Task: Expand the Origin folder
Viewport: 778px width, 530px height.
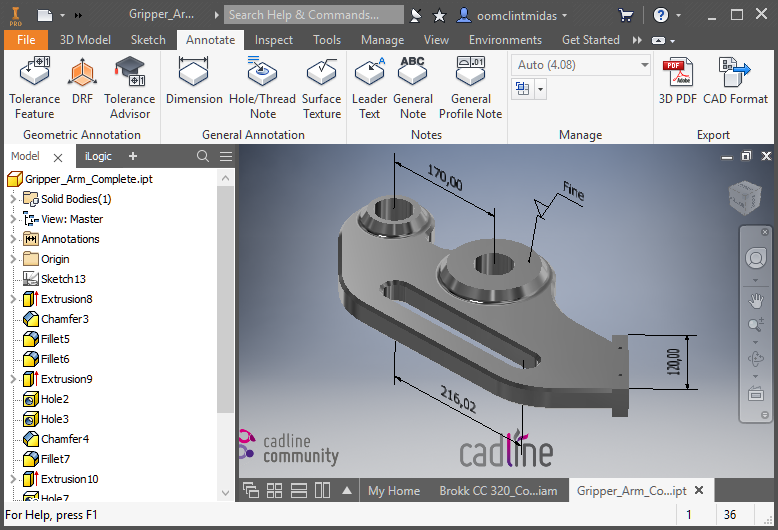Action: pyautogui.click(x=13, y=259)
